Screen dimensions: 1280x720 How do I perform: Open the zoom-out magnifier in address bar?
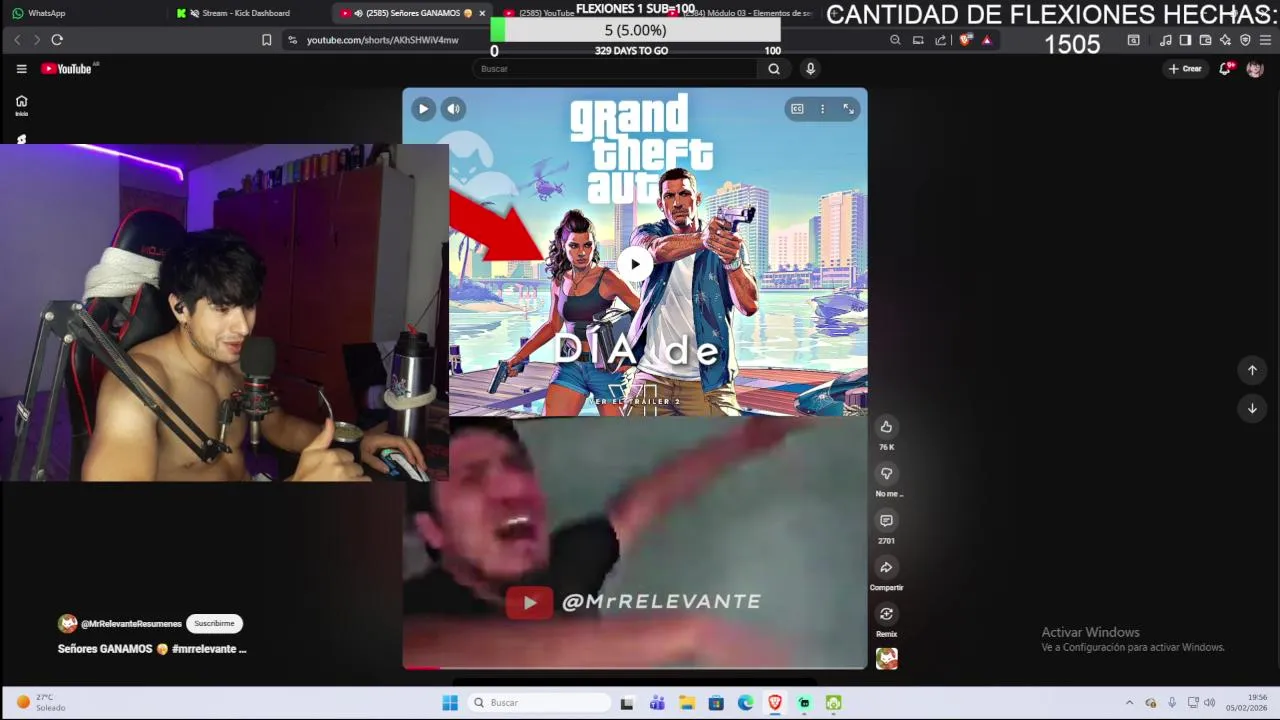(x=895, y=40)
